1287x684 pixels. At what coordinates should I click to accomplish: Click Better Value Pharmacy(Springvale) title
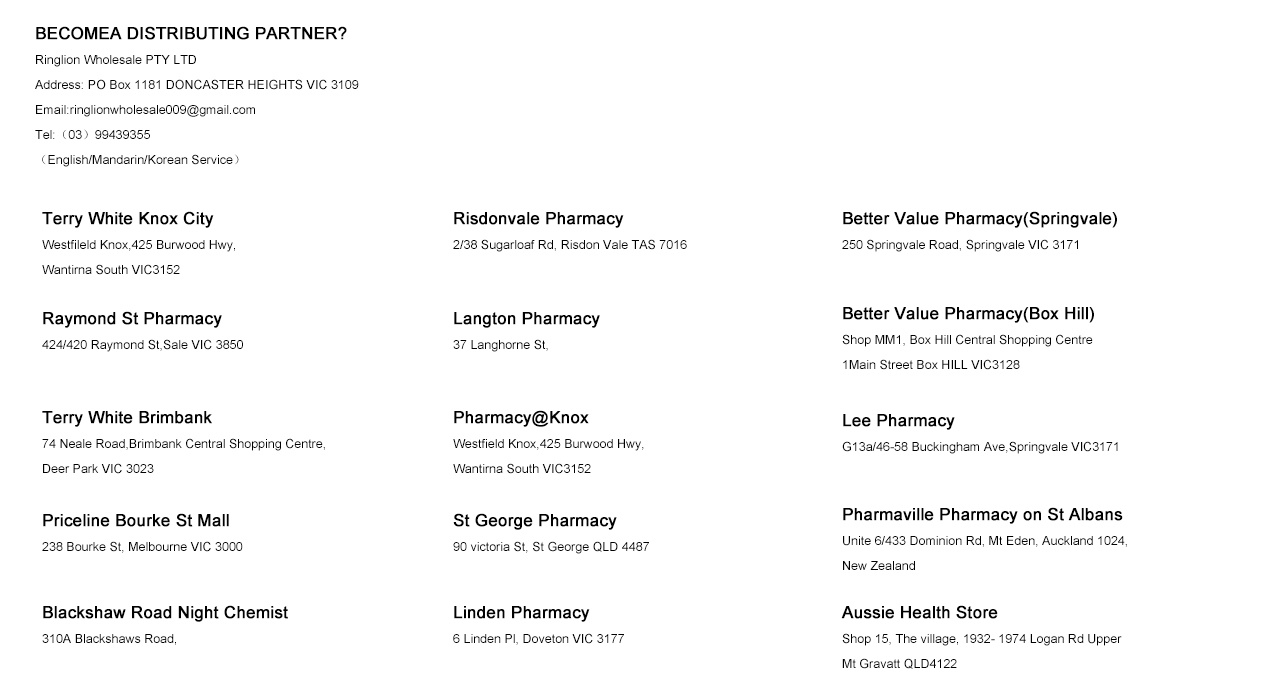980,219
